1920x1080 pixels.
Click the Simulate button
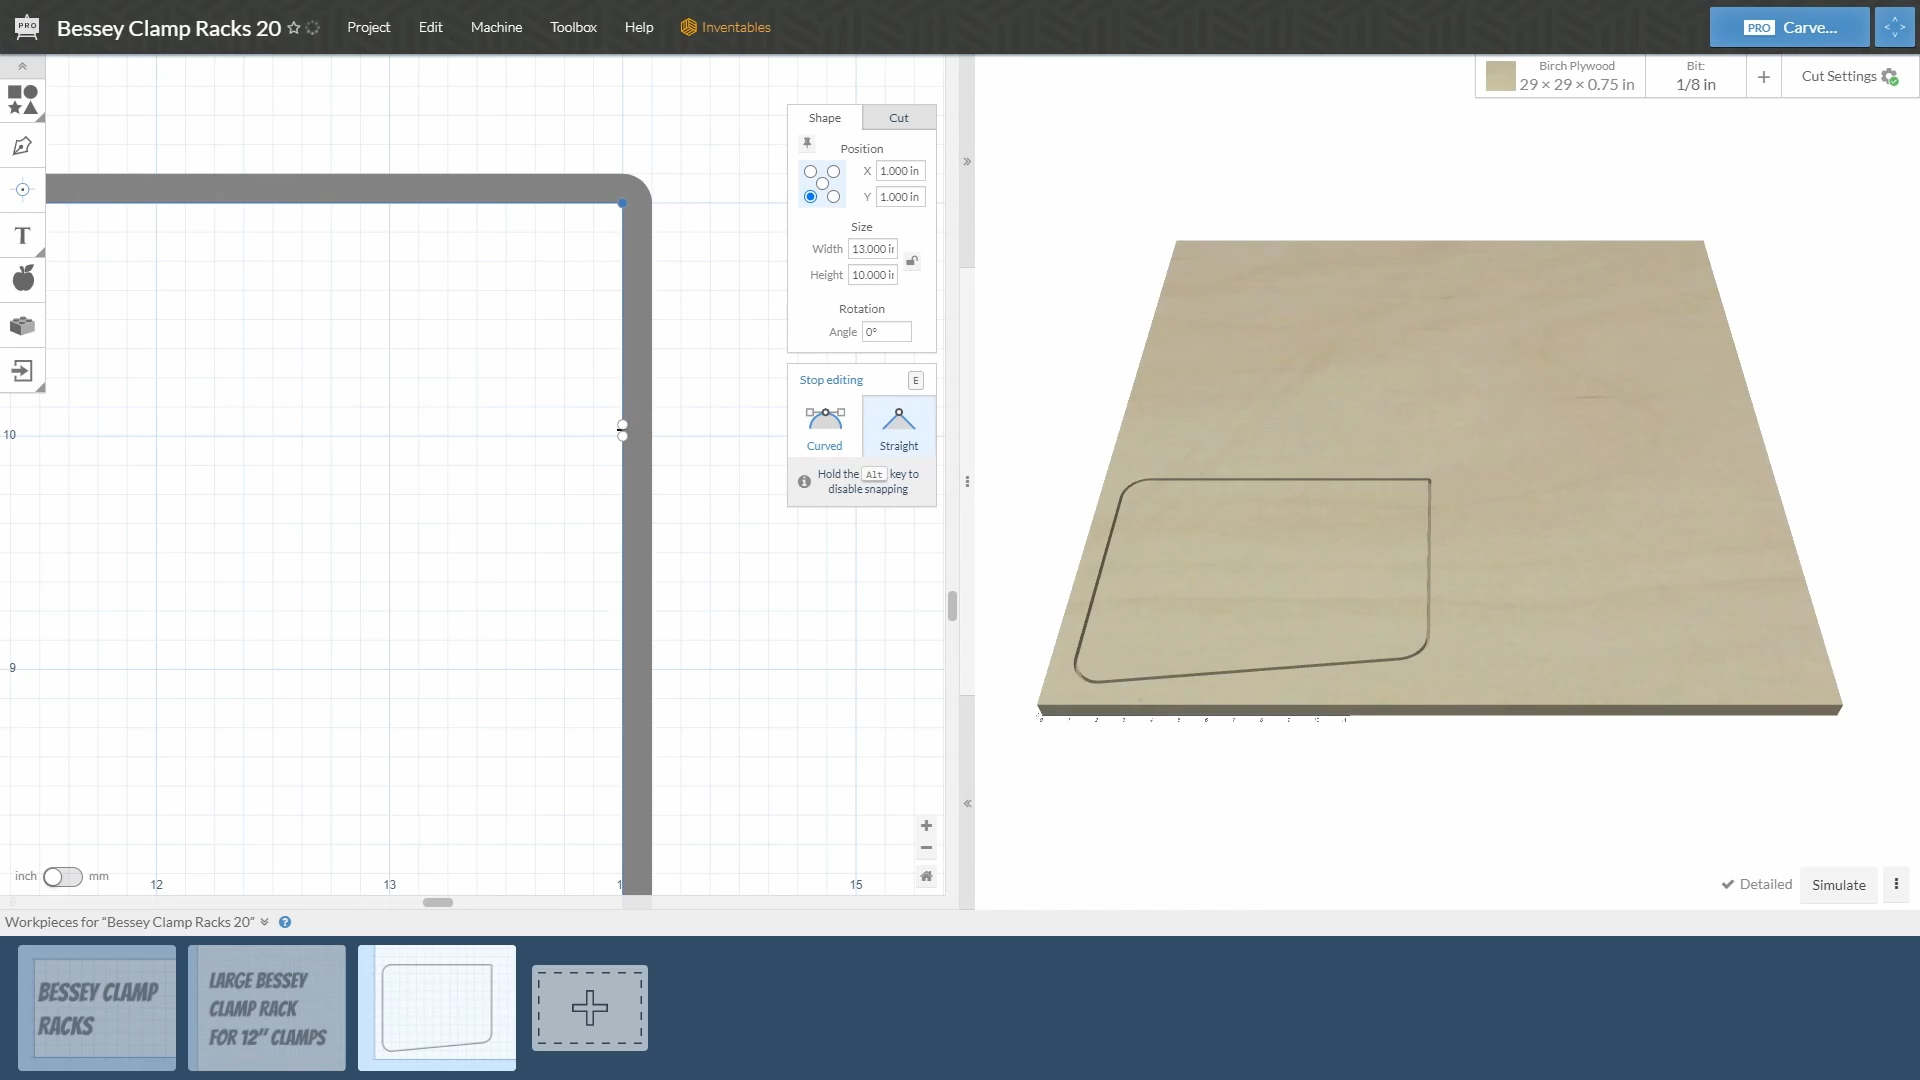coord(1838,885)
